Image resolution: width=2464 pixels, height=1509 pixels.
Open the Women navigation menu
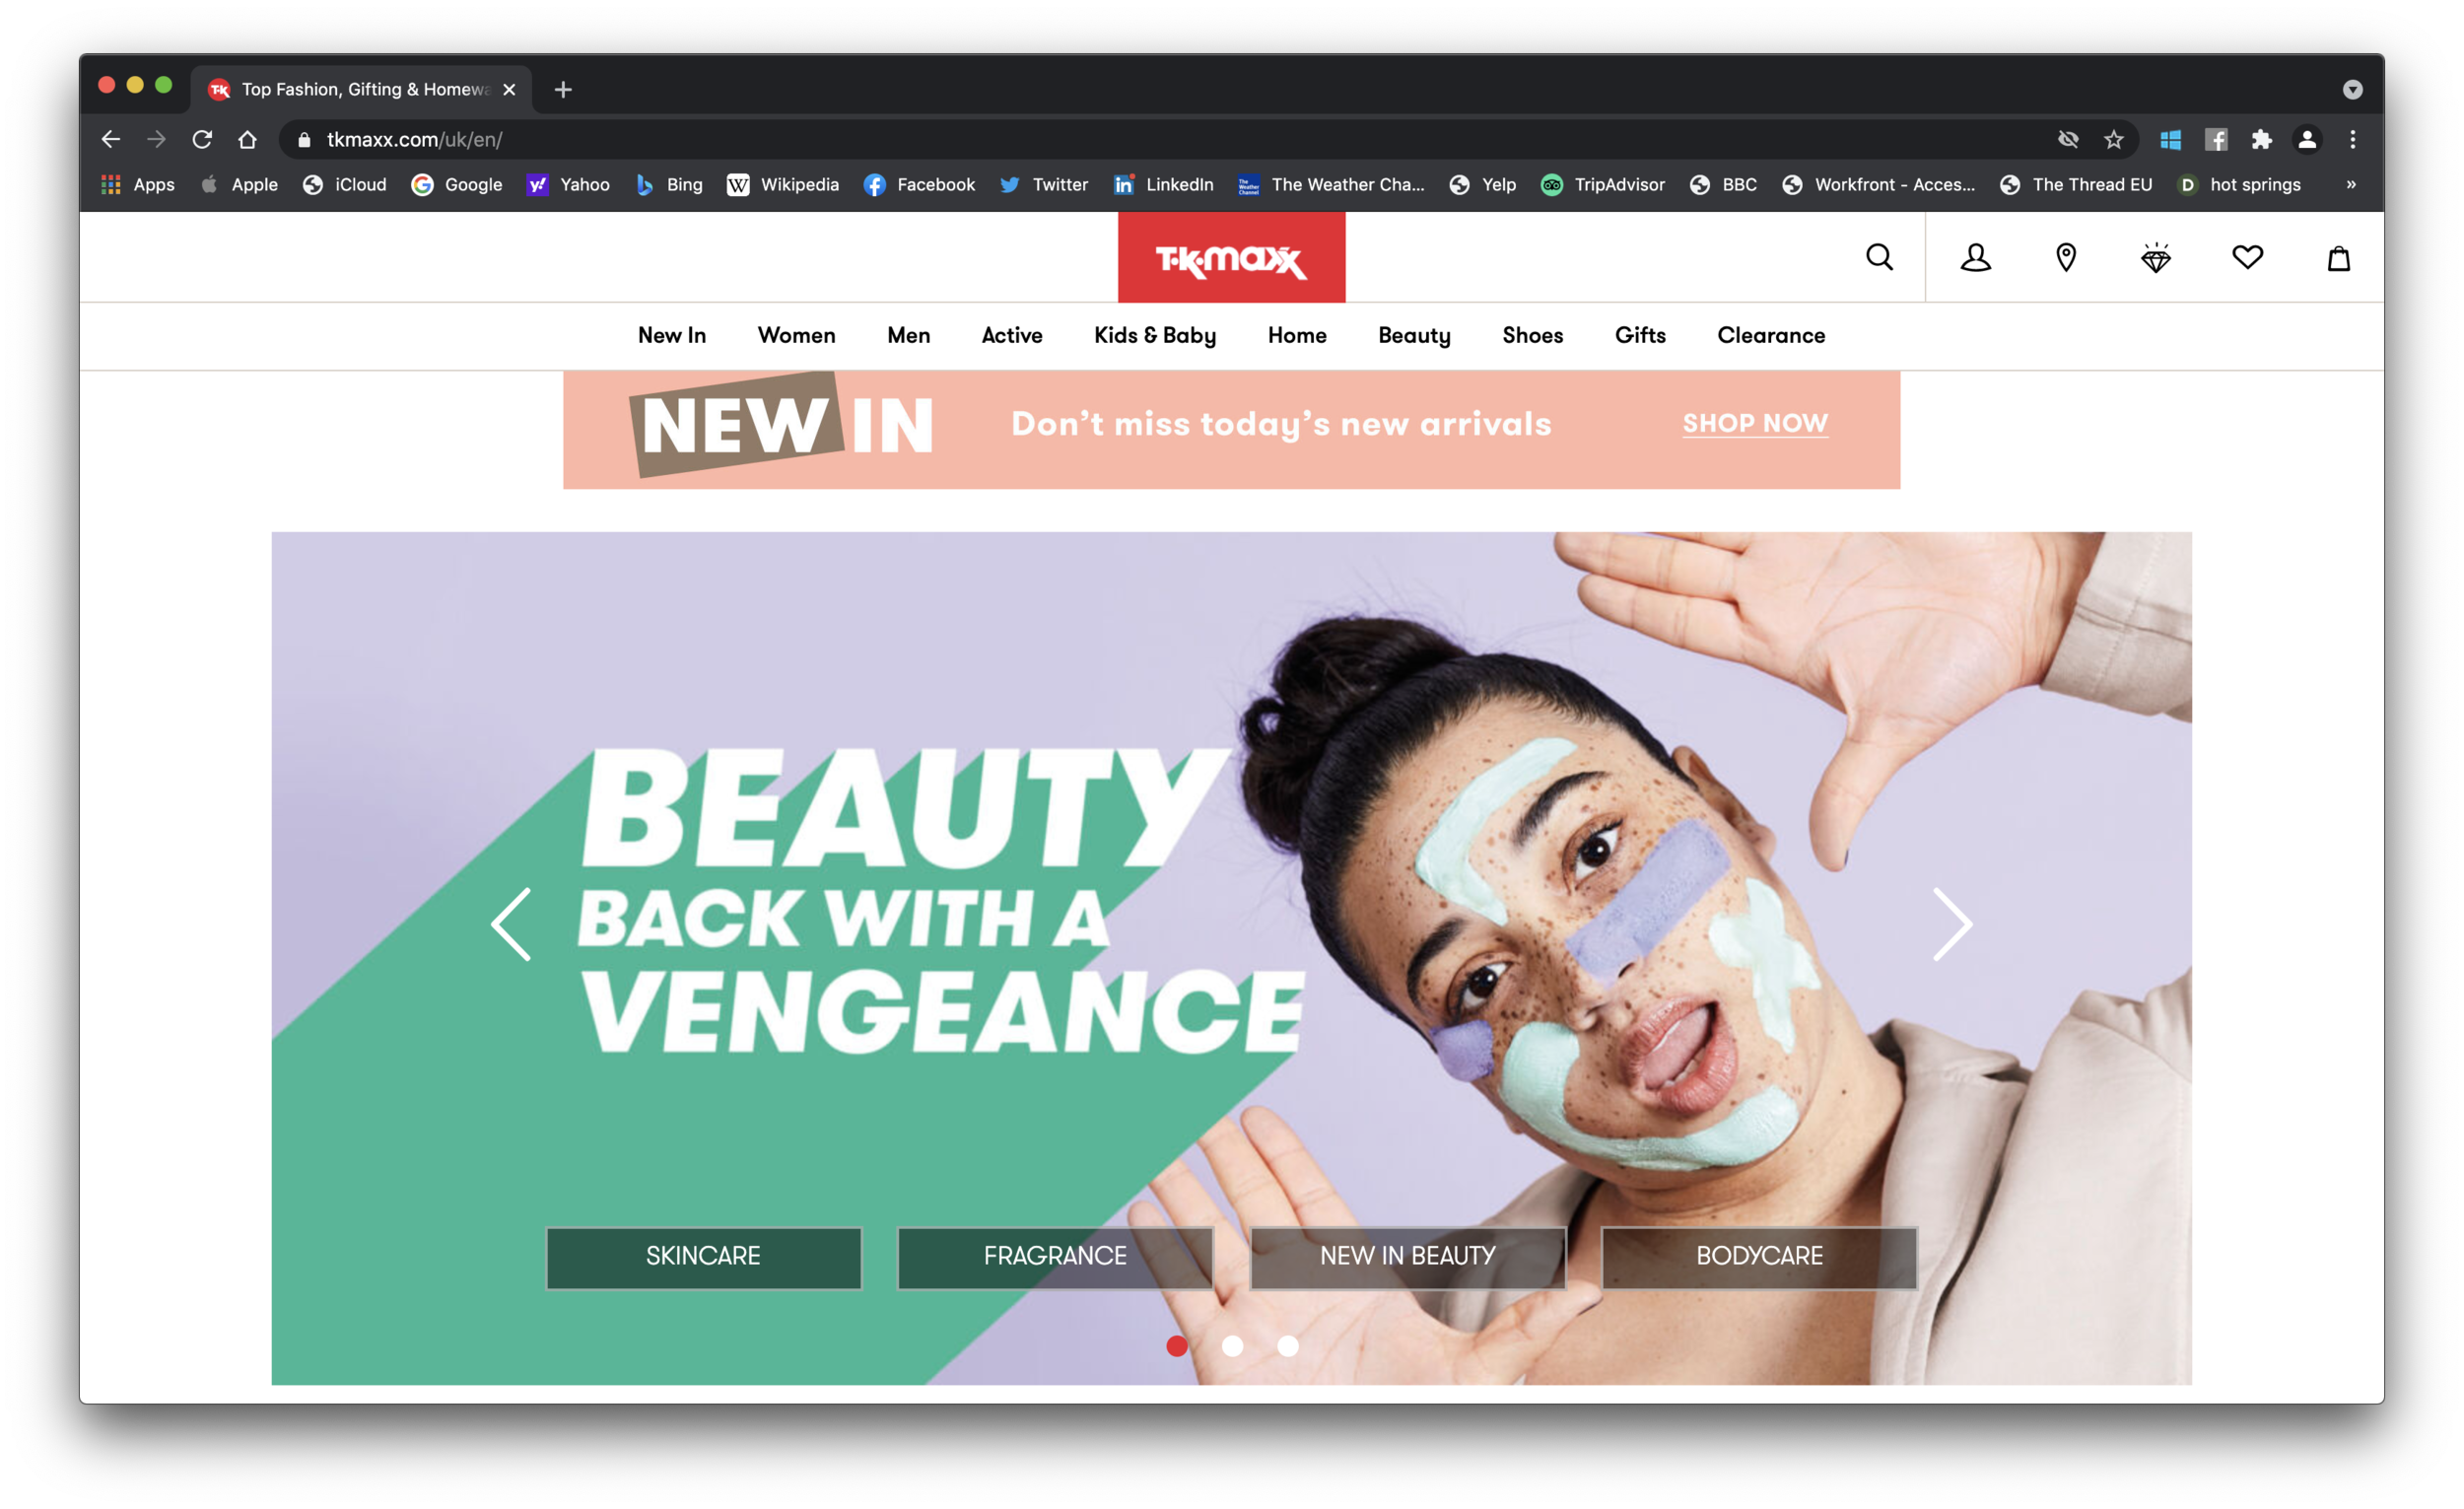pos(796,336)
